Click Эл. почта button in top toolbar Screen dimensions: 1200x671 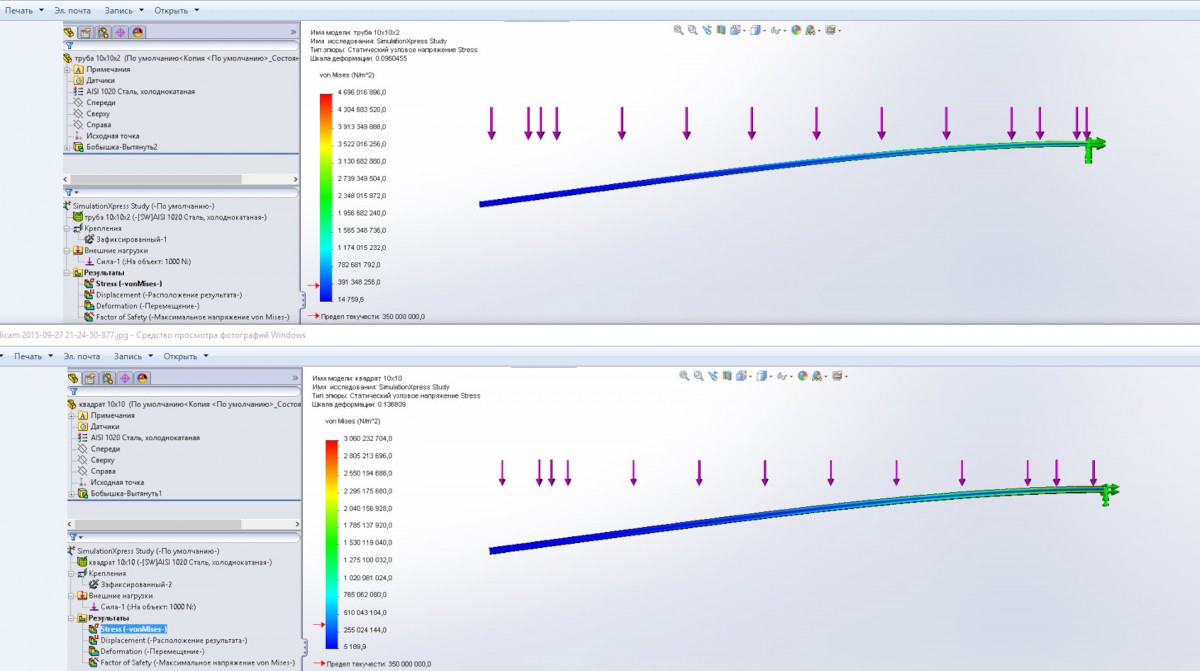[x=73, y=10]
